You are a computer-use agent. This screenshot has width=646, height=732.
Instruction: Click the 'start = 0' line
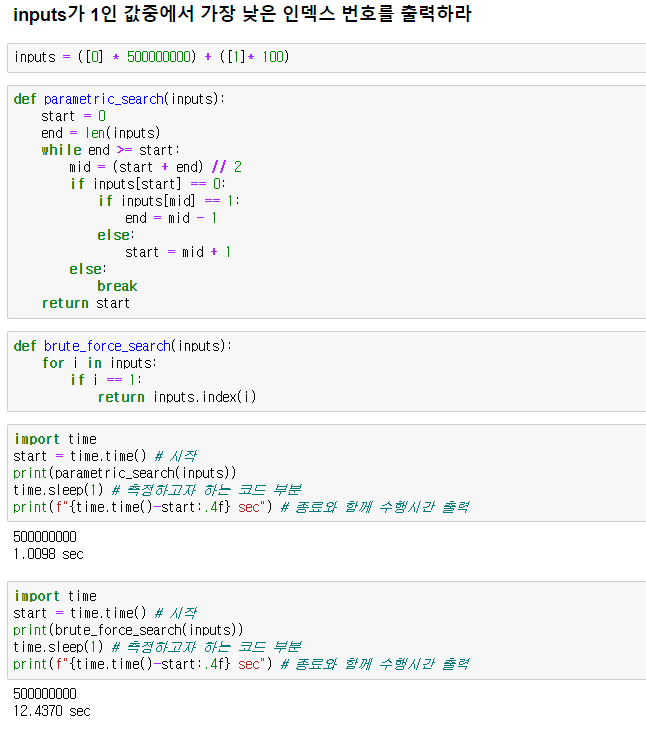pyautogui.click(x=73, y=116)
